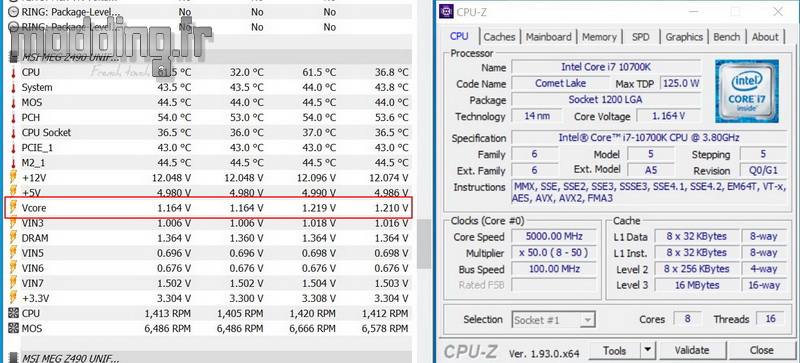The width and height of the screenshot is (800, 363).
Task: Click the Package value Socket 1200 LGA
Action: coord(606,100)
